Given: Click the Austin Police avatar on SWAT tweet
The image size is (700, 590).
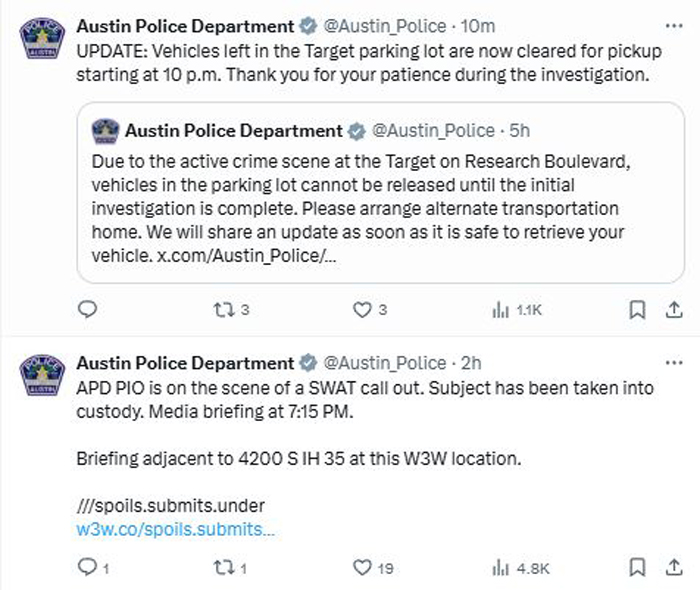Looking at the screenshot, I should pyautogui.click(x=42, y=375).
